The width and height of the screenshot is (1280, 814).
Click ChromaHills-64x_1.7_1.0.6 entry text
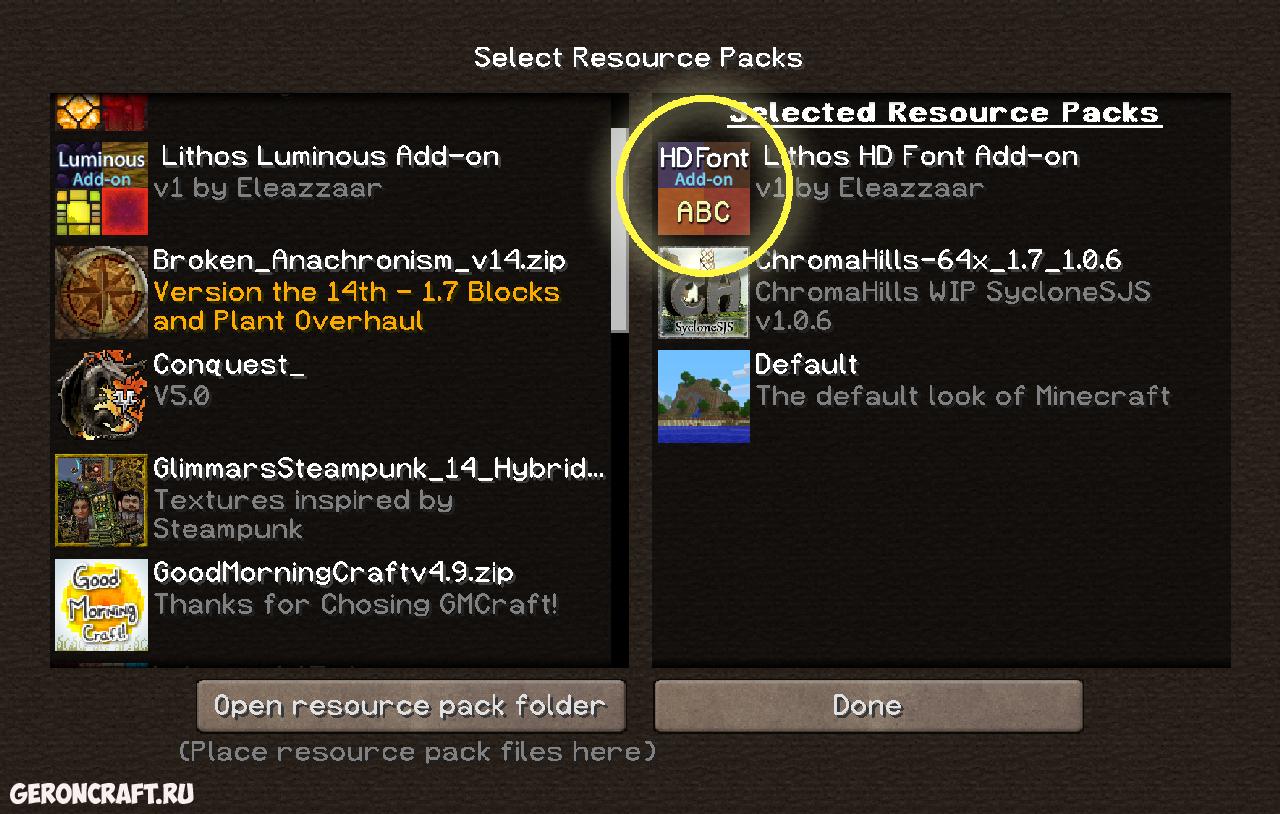pyautogui.click(x=938, y=260)
